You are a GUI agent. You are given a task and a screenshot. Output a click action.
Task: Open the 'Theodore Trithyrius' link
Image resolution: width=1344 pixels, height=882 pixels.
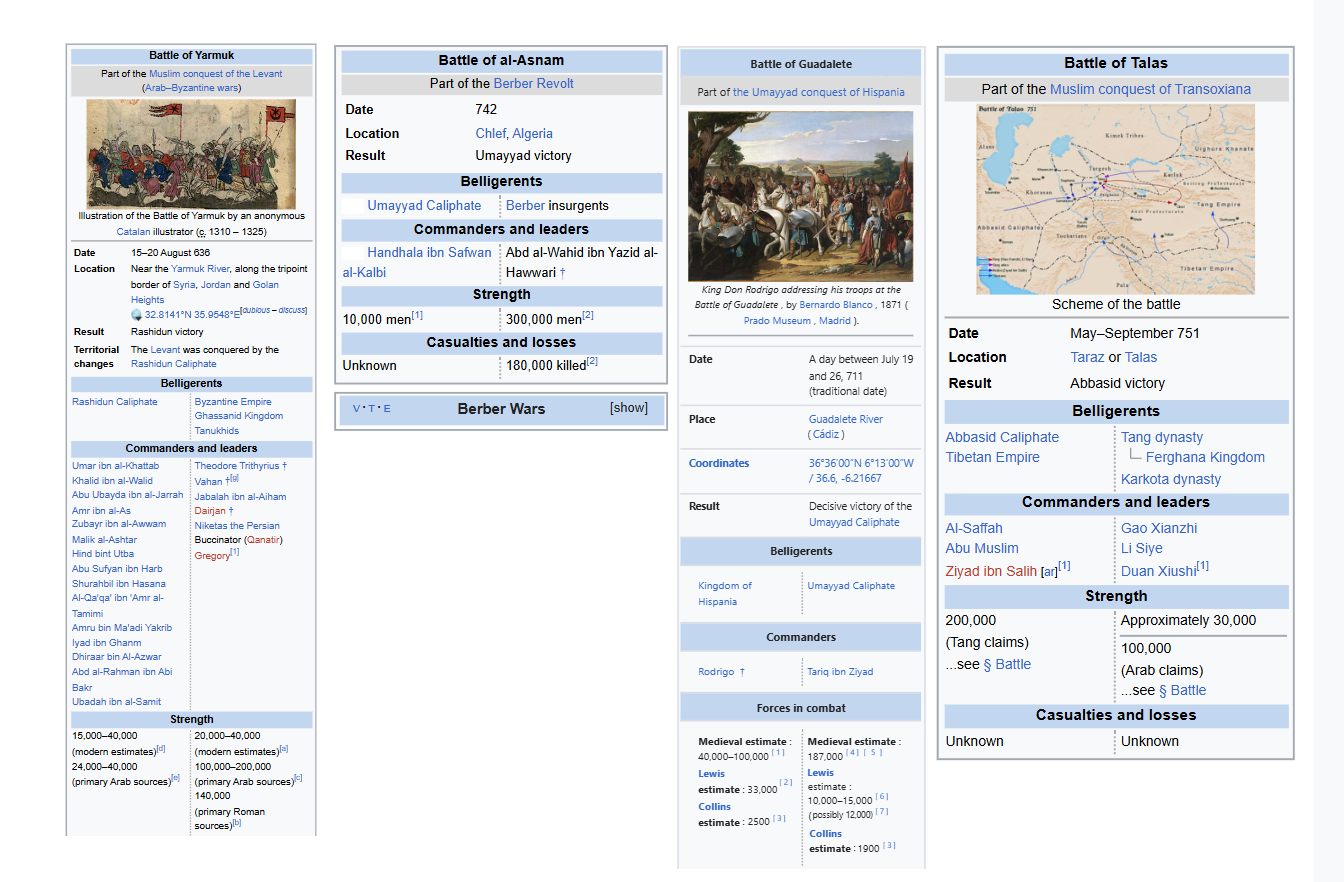(237, 466)
